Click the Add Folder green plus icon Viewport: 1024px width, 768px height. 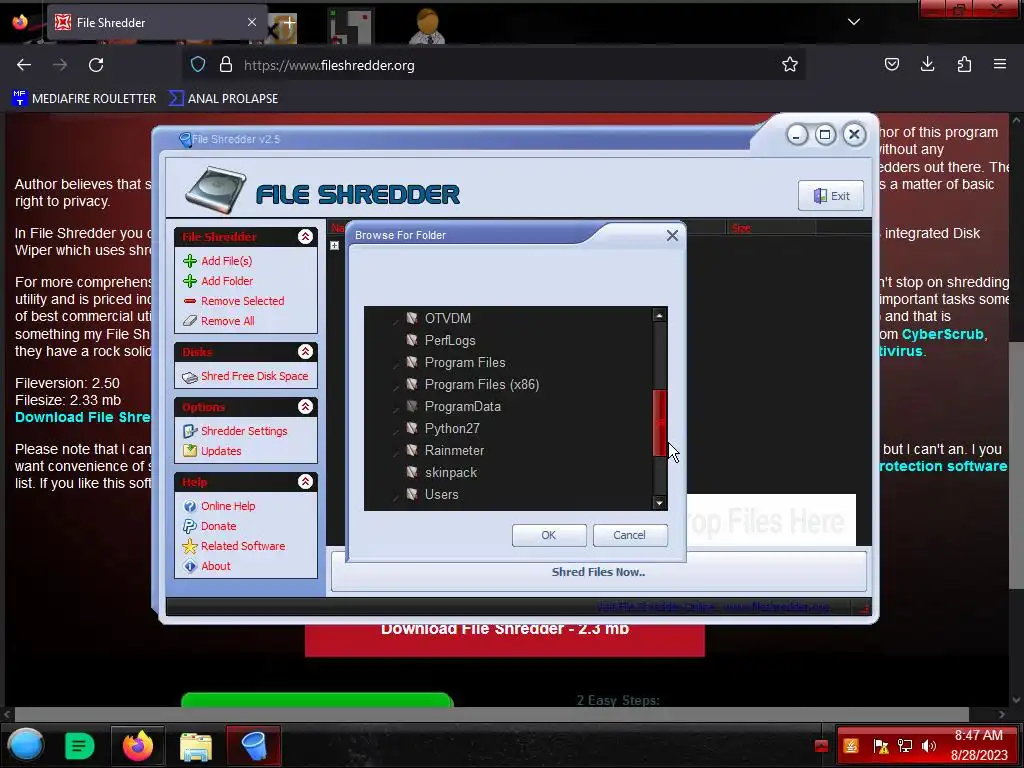click(x=189, y=281)
